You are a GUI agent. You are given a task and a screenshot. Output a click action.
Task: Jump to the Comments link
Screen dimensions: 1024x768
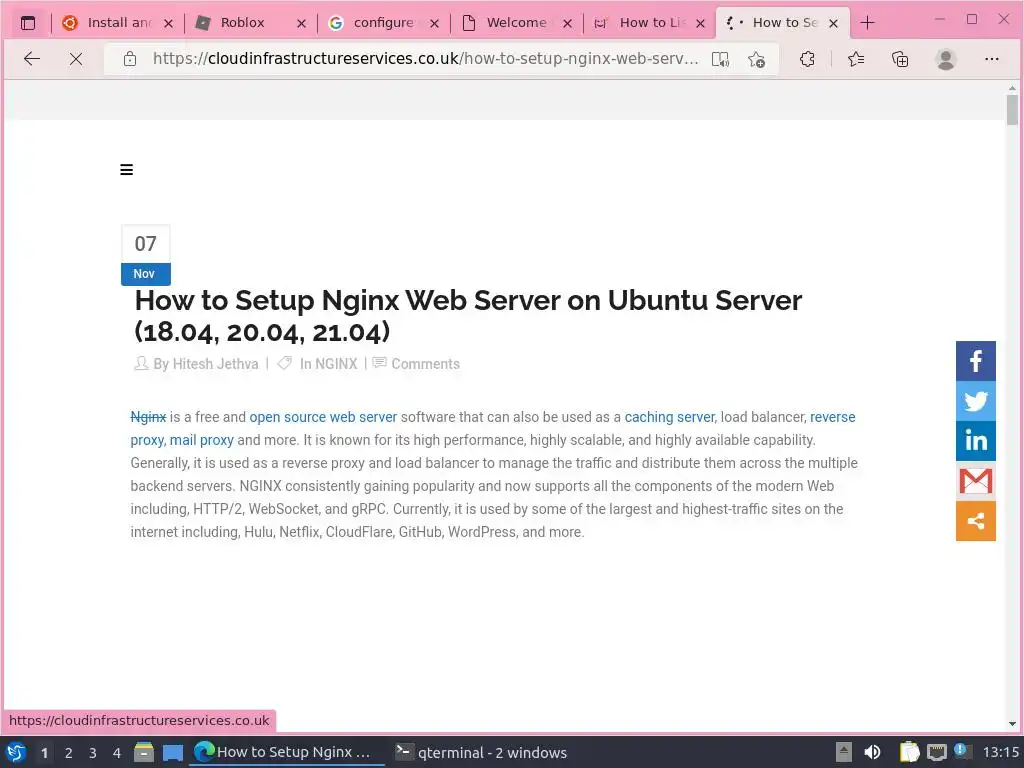point(425,364)
